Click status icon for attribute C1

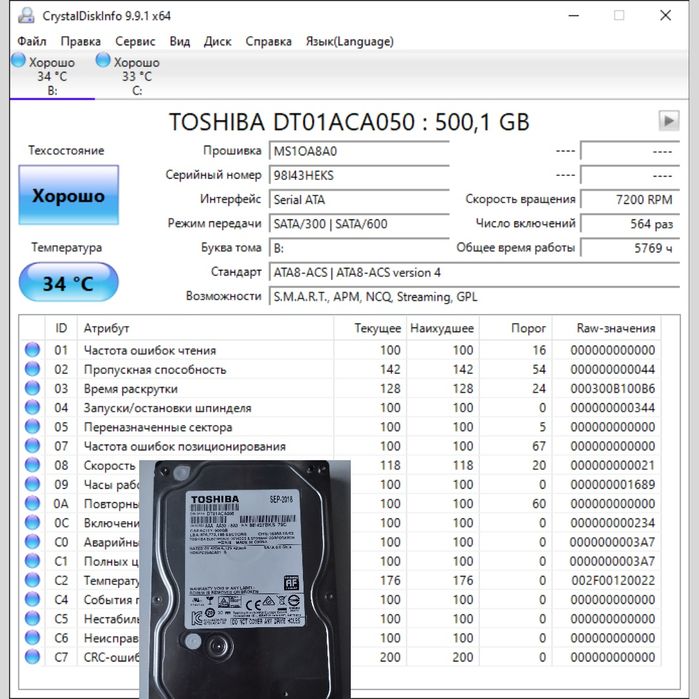pos(32,561)
